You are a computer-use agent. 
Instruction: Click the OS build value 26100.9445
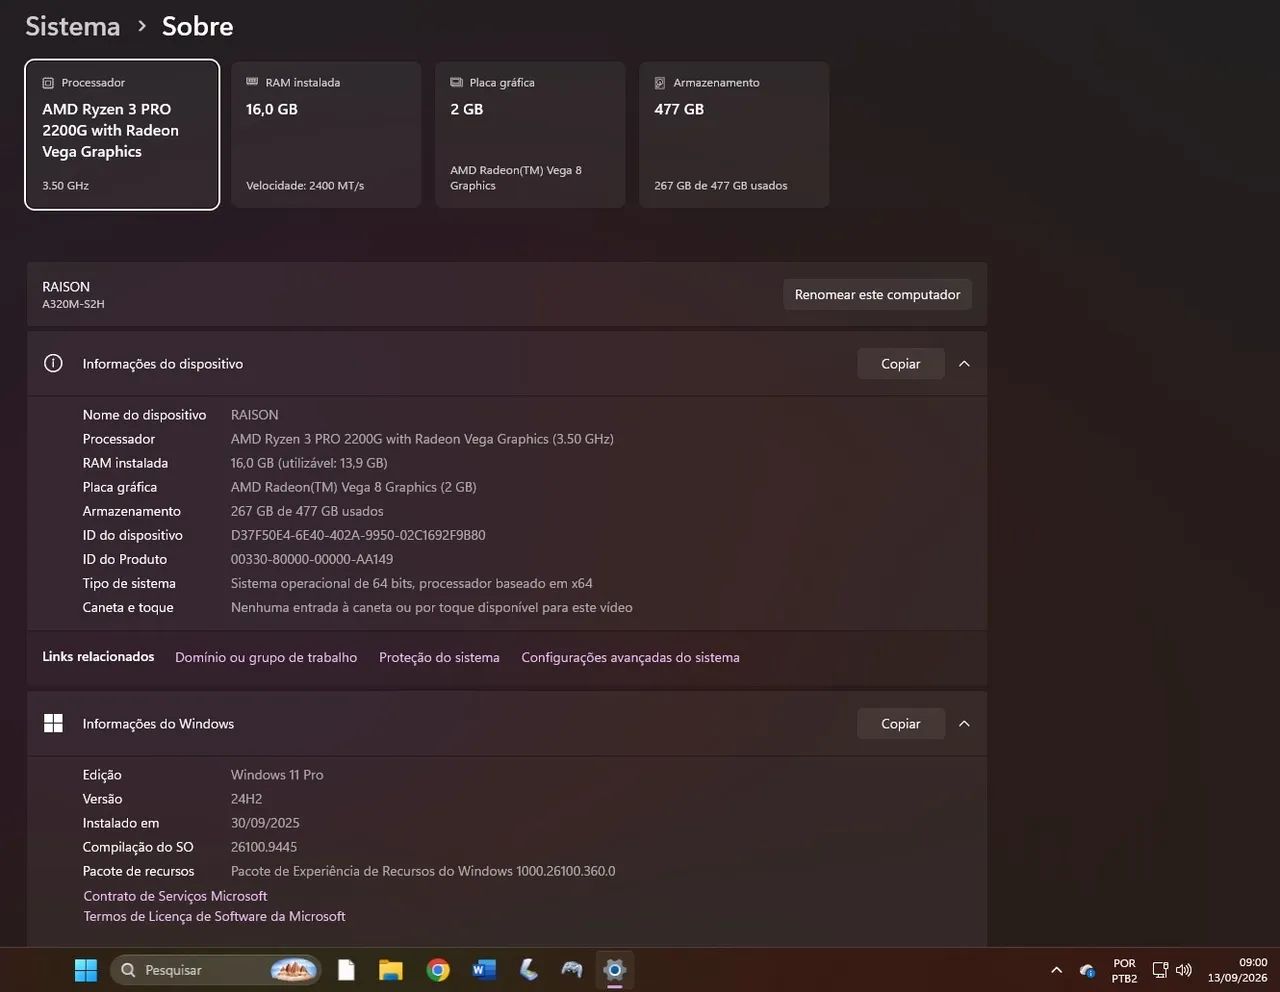pos(264,847)
